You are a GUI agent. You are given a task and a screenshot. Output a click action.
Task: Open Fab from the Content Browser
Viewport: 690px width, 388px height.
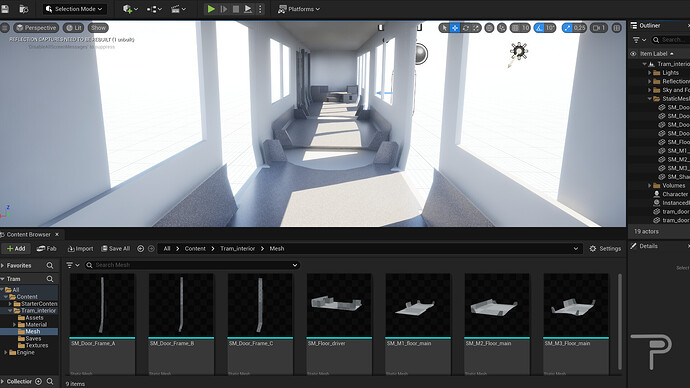coord(47,249)
